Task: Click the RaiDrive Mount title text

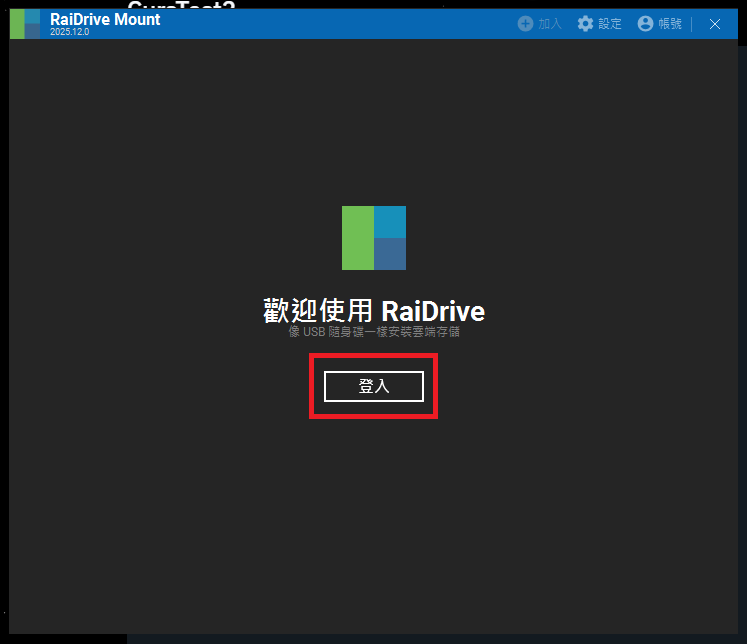Action: click(x=105, y=19)
